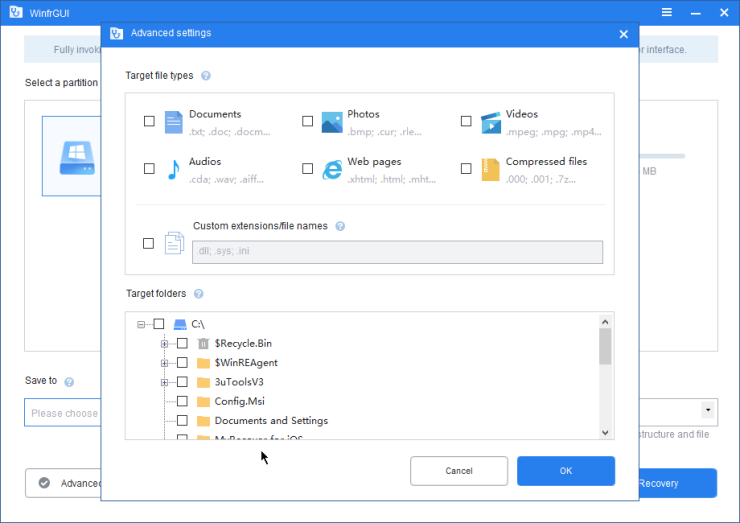Click the custom extensions file icon
740x523 pixels.
pos(174,243)
